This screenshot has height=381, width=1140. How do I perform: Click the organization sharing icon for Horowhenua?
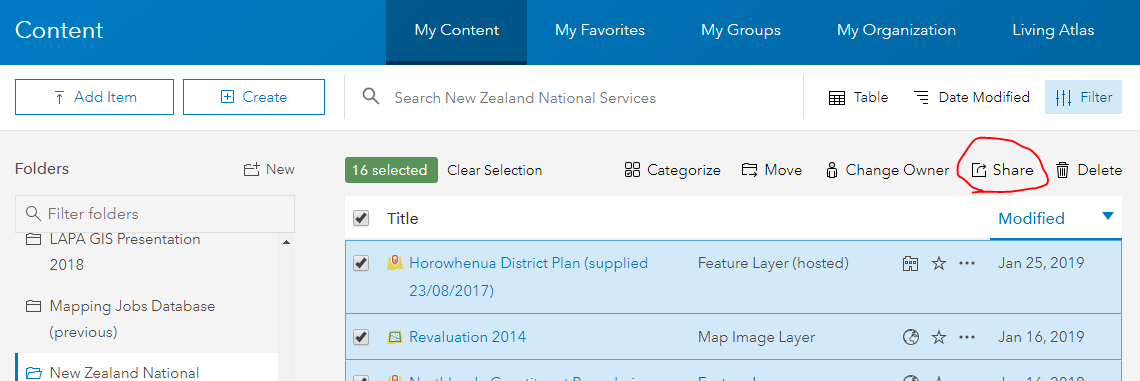(x=910, y=263)
